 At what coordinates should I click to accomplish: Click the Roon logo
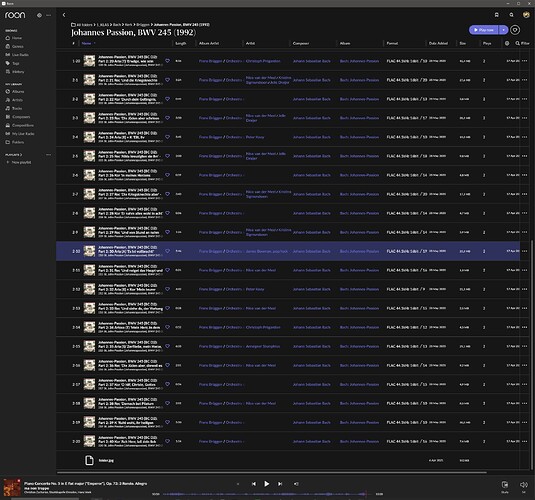[15, 15]
